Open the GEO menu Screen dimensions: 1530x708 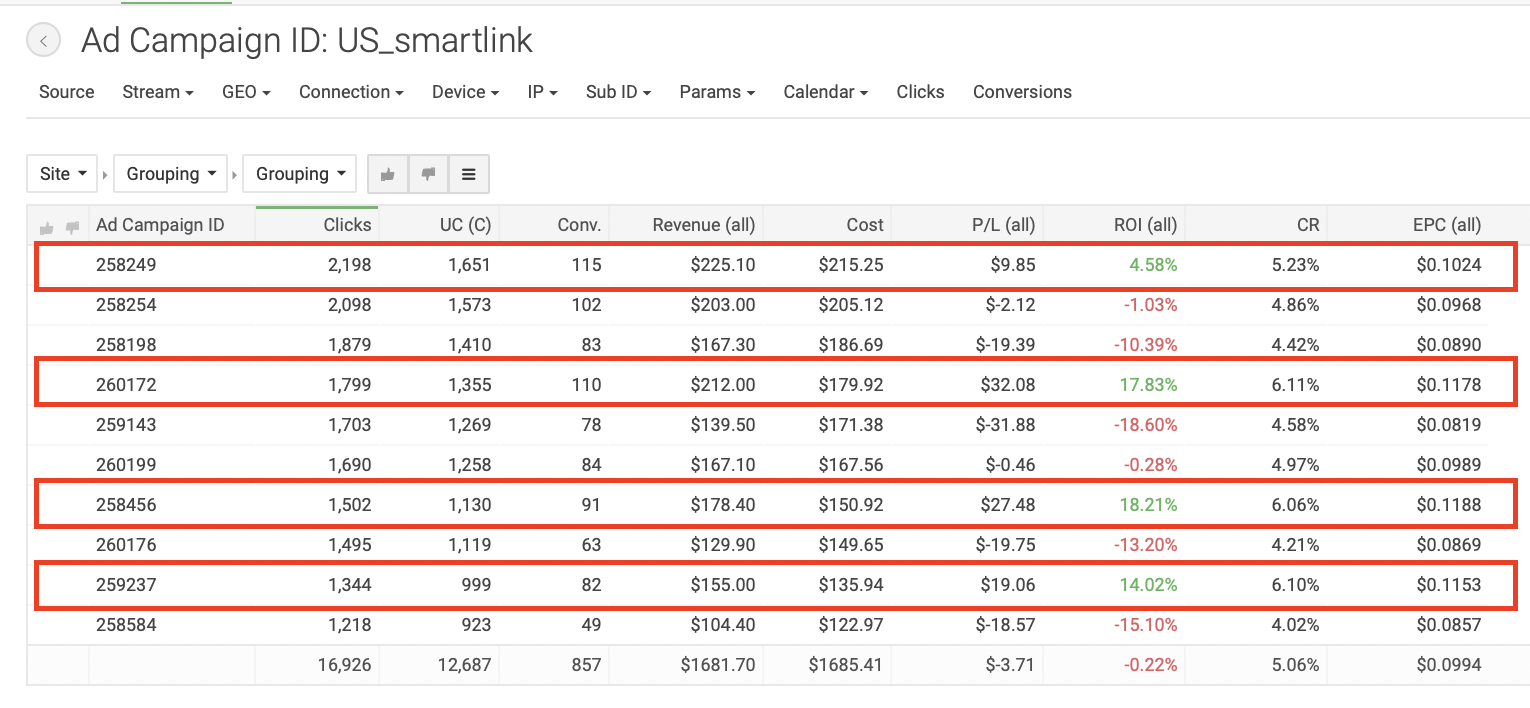click(x=246, y=92)
